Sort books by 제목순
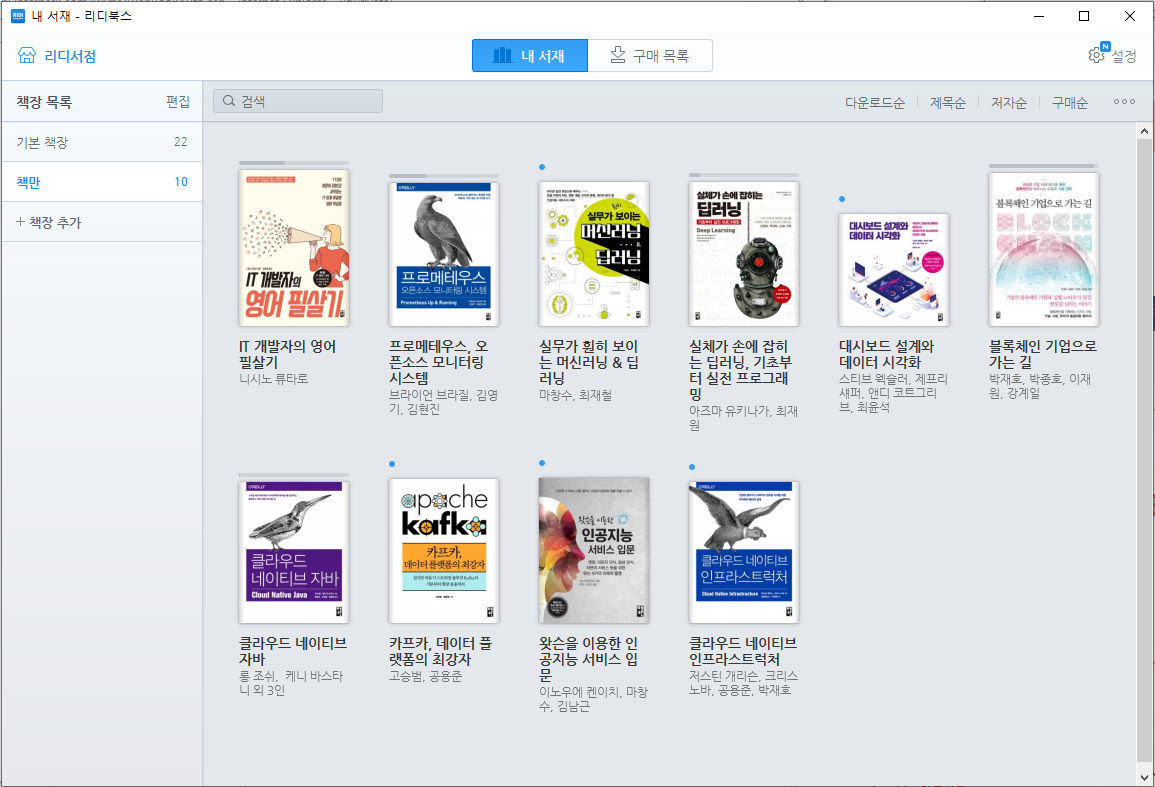Screen dimensions: 1155x787 (x=947, y=102)
